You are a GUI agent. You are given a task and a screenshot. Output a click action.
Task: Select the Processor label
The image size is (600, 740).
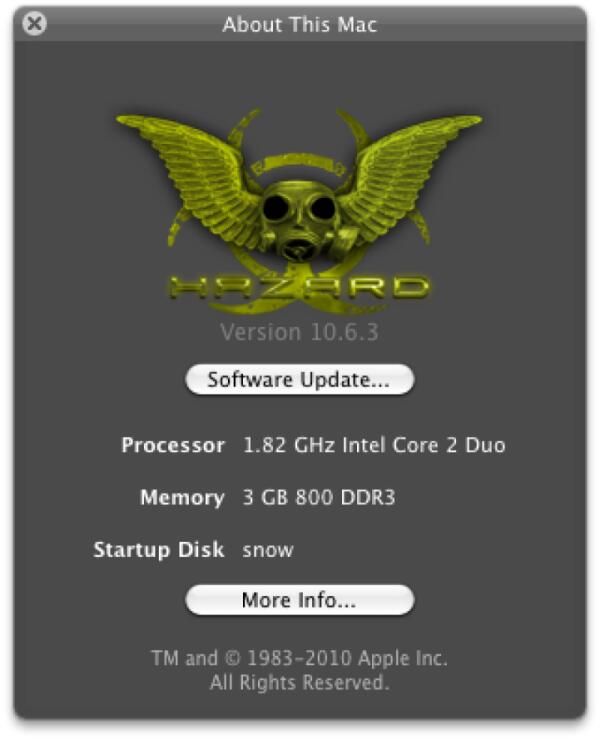[173, 446]
